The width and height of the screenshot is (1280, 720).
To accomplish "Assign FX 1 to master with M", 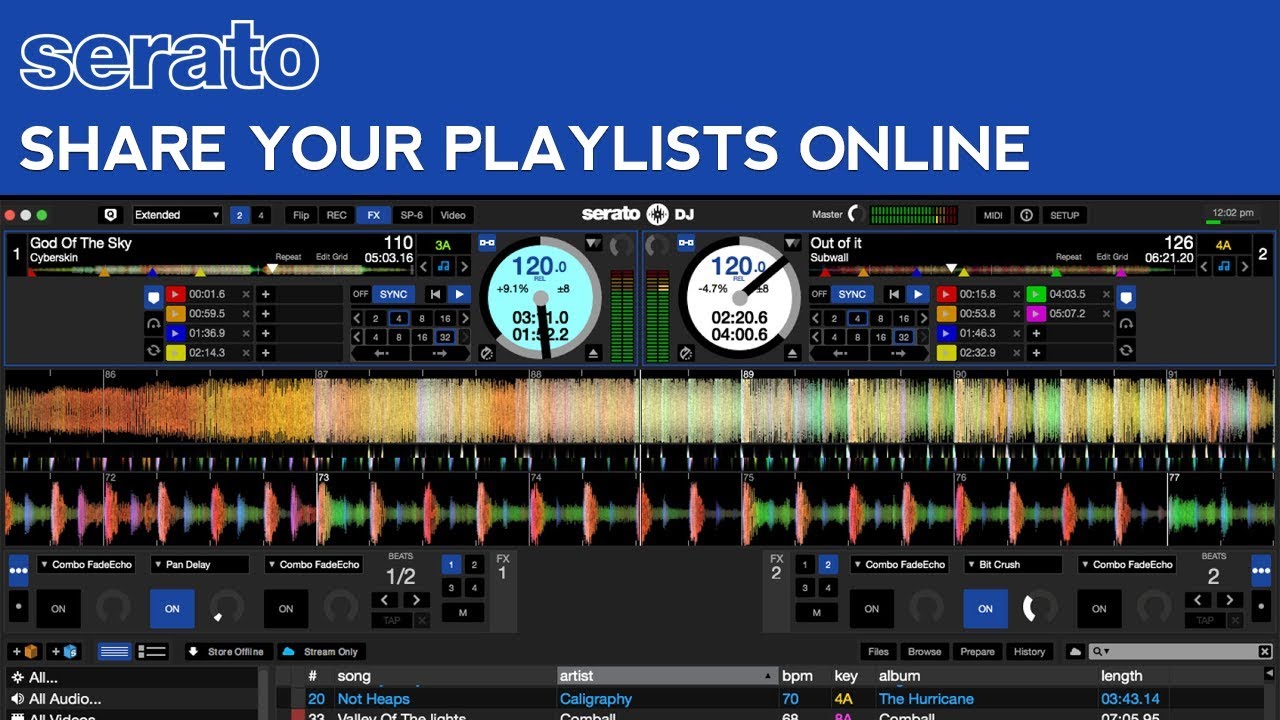I will [463, 612].
